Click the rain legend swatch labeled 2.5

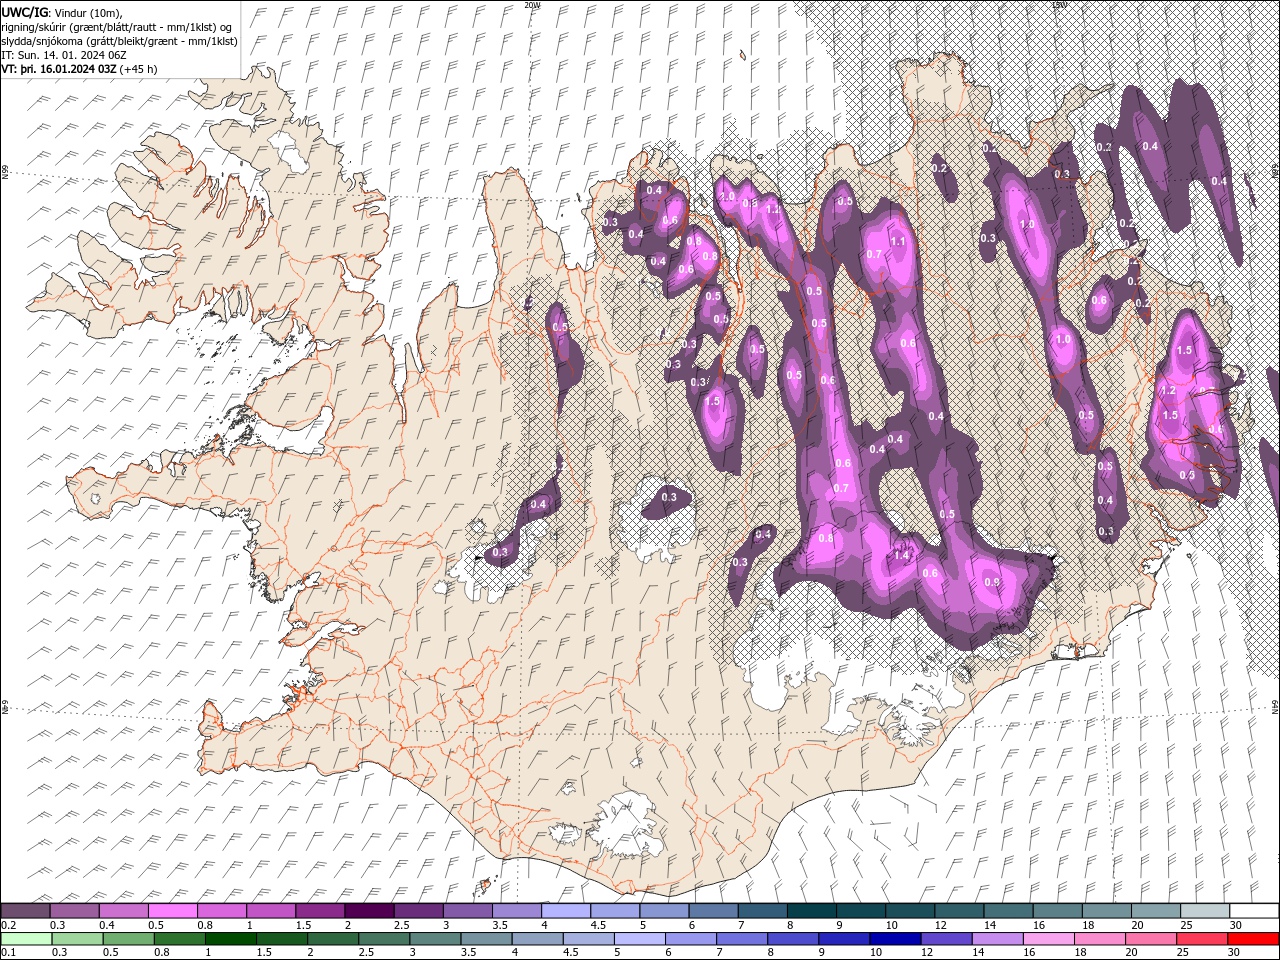point(383,939)
